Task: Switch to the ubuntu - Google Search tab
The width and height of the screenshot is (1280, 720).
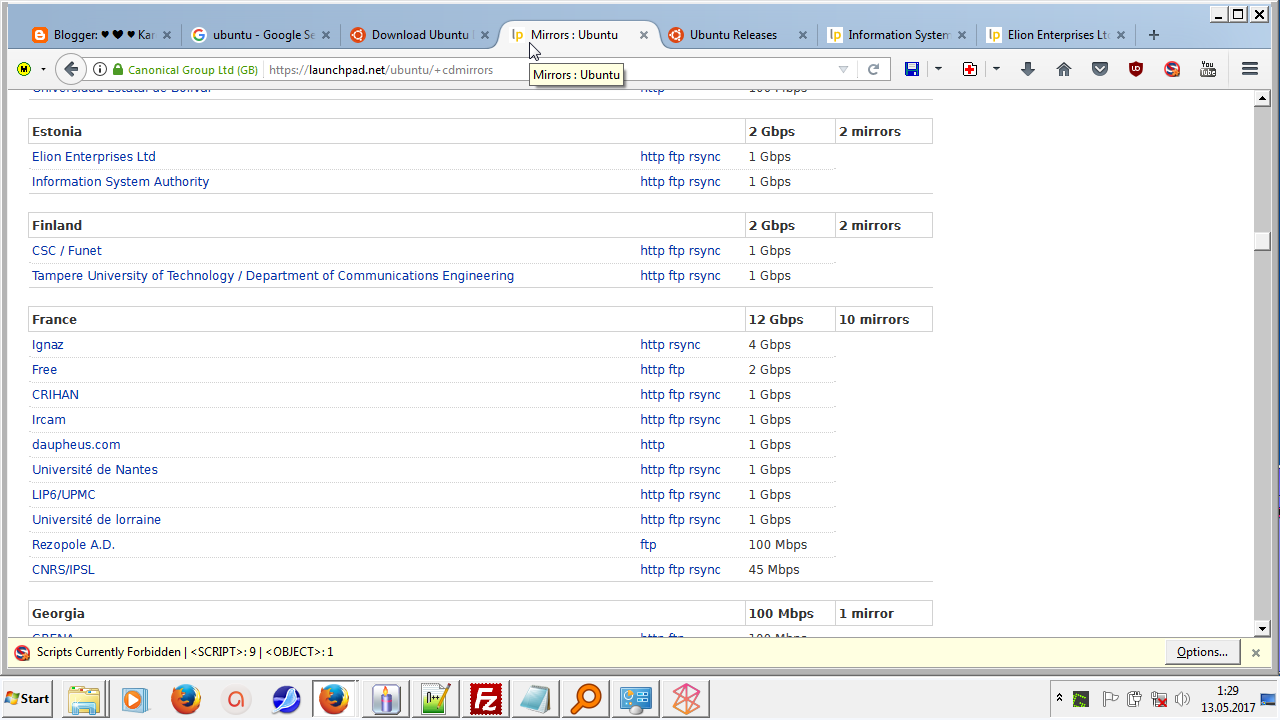Action: click(x=259, y=35)
